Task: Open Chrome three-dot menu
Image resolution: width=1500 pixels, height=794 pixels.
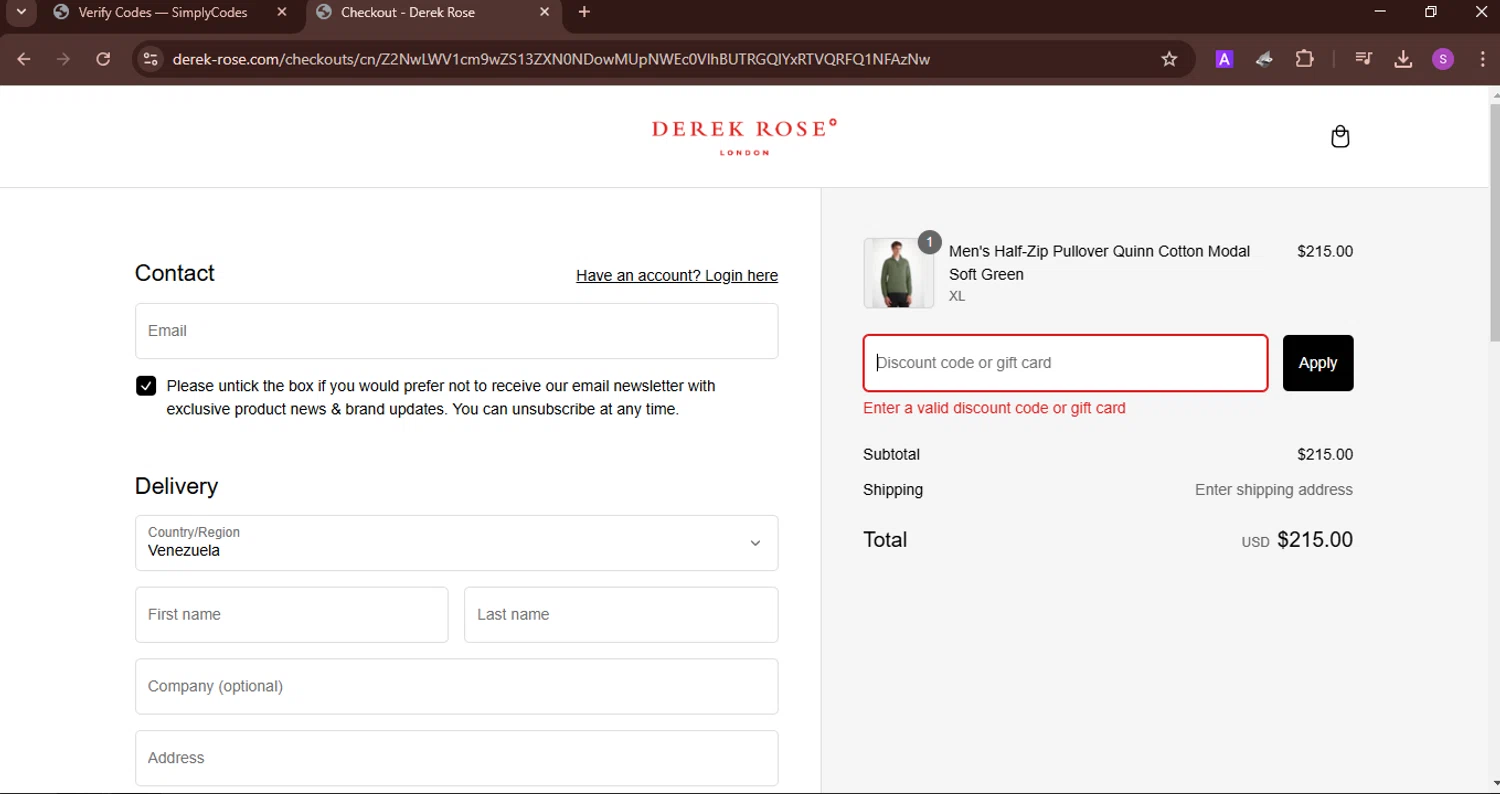Action: 1482,59
